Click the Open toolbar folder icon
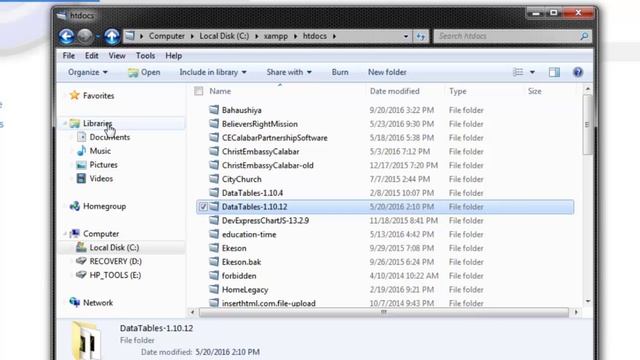 [133, 73]
